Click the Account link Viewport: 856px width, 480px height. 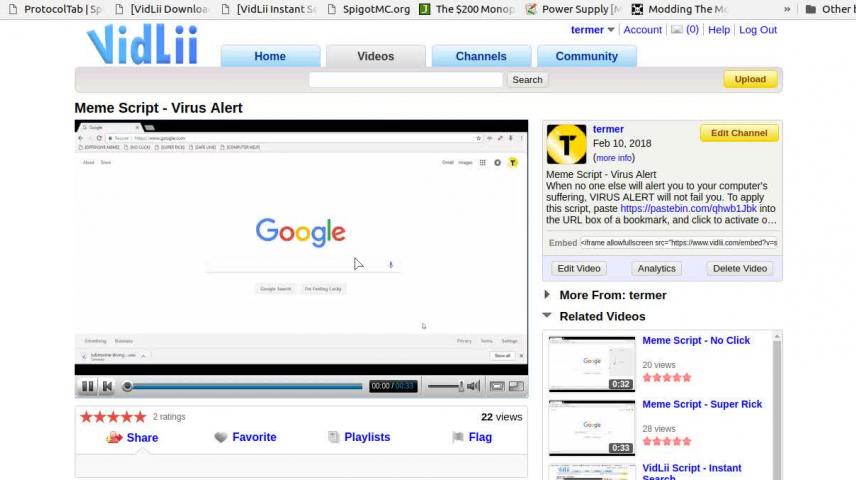pos(642,29)
